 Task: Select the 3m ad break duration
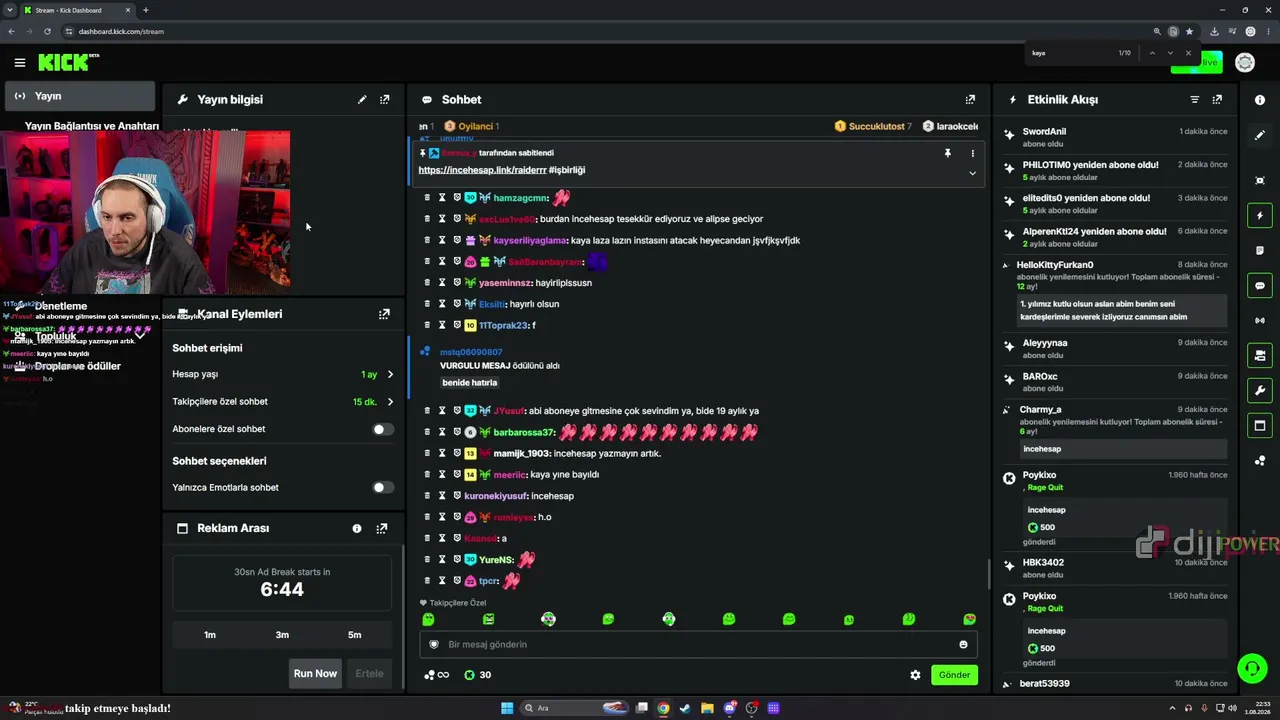[282, 635]
